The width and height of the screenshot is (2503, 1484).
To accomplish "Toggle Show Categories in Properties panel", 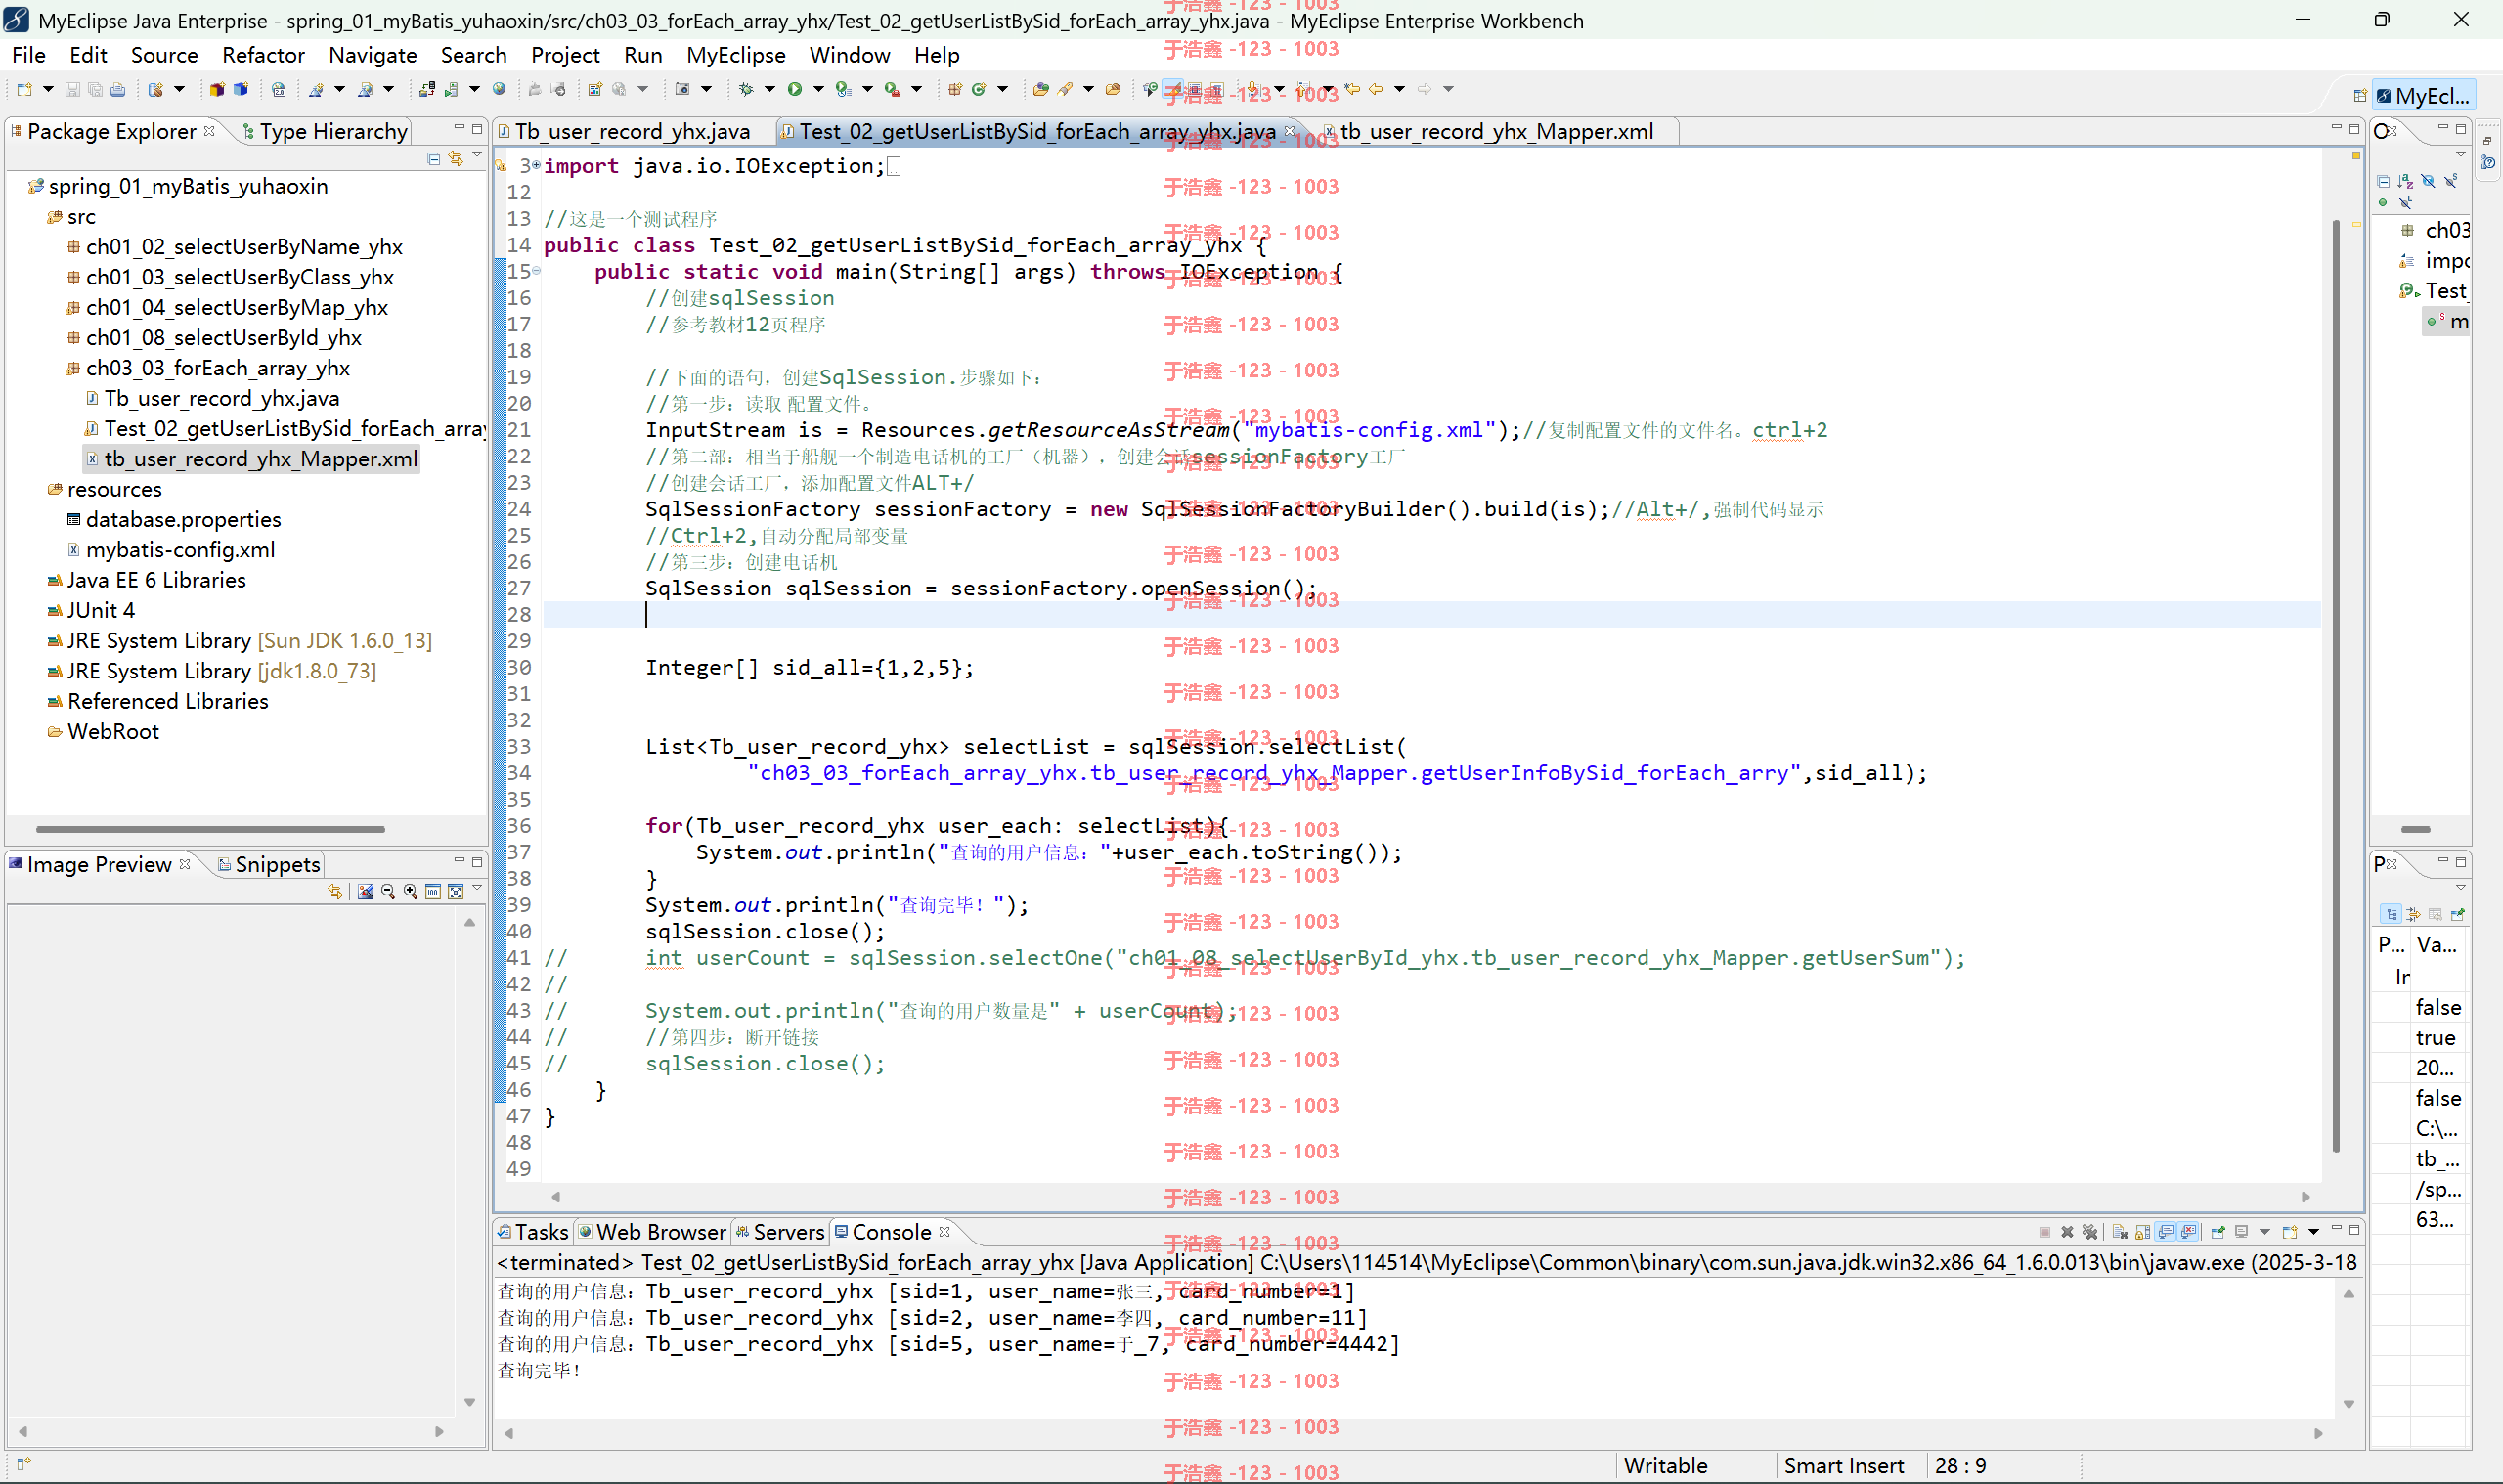I will tap(2391, 914).
